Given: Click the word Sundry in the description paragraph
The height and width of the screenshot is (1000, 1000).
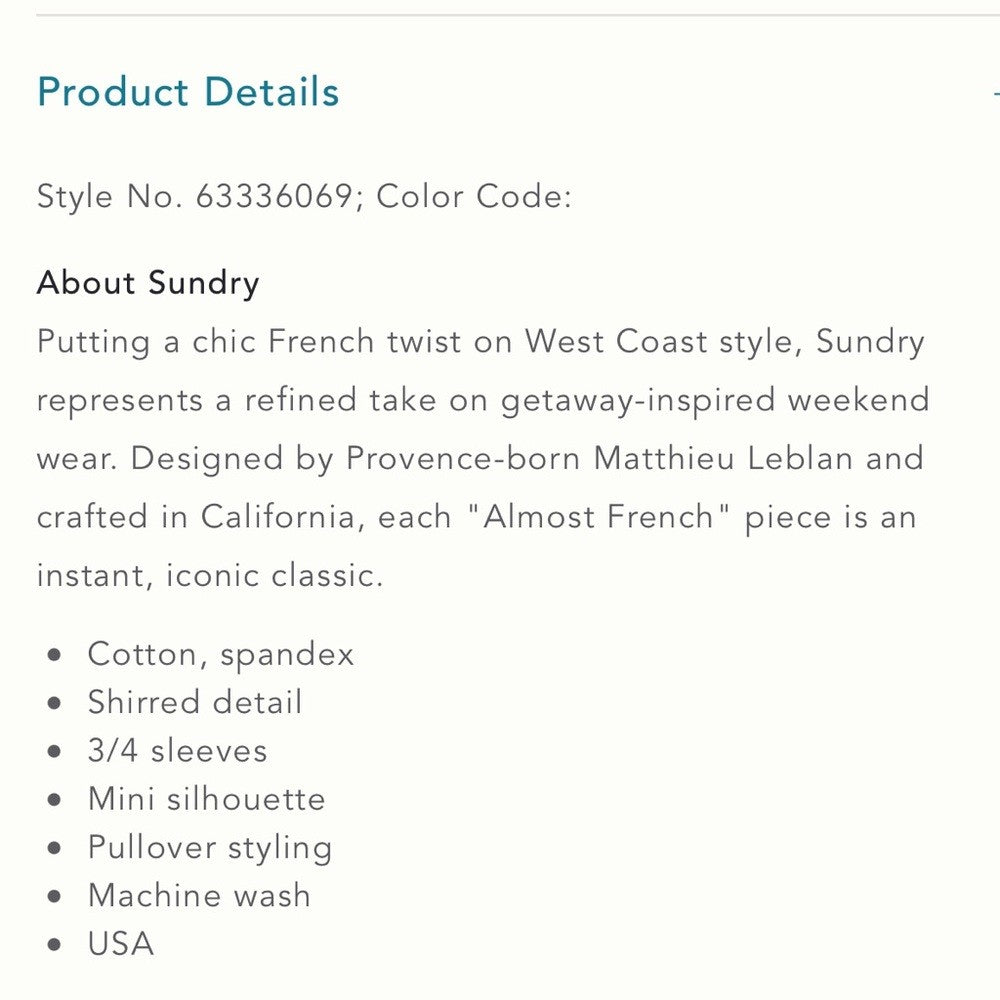Looking at the screenshot, I should click(x=870, y=342).
